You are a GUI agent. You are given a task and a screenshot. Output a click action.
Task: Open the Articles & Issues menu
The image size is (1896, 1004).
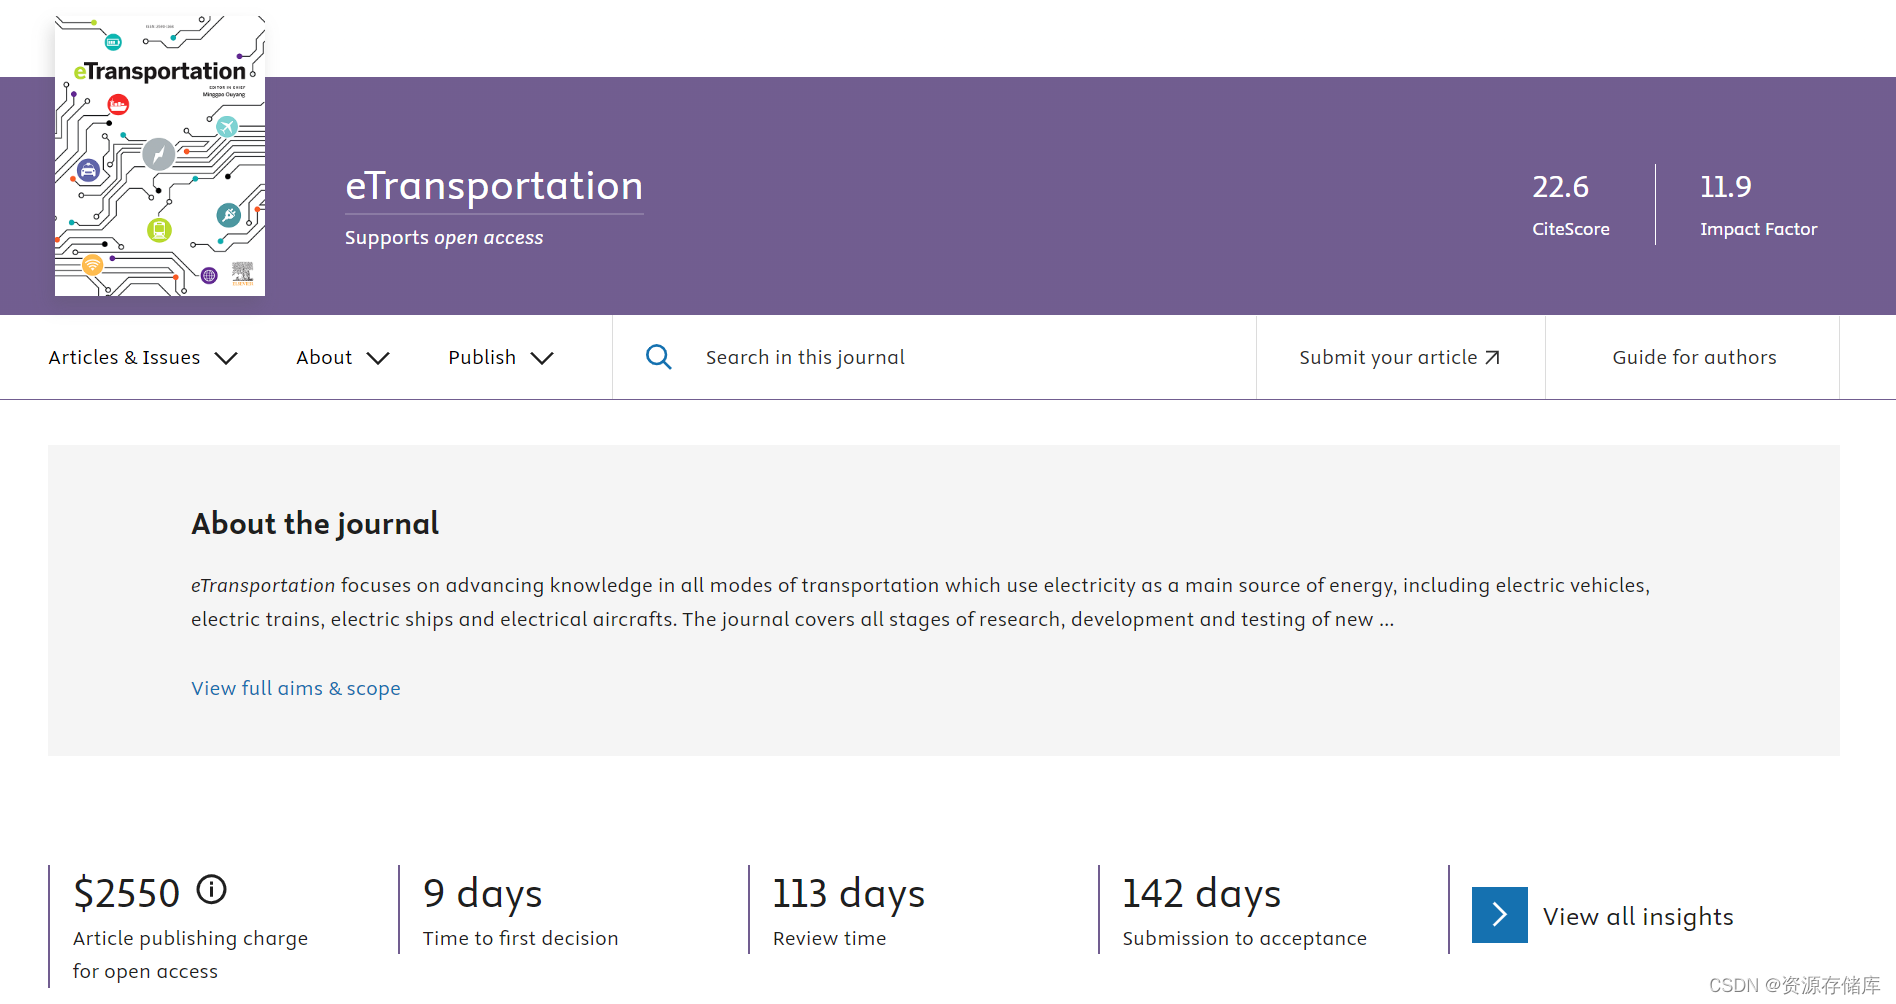[x=143, y=357]
